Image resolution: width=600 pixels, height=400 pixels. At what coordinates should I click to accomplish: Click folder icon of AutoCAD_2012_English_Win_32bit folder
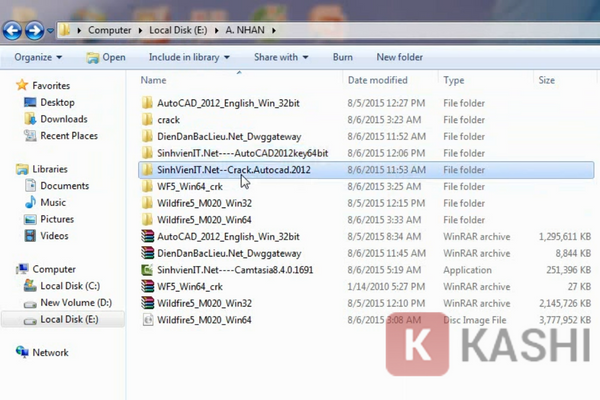click(147, 103)
